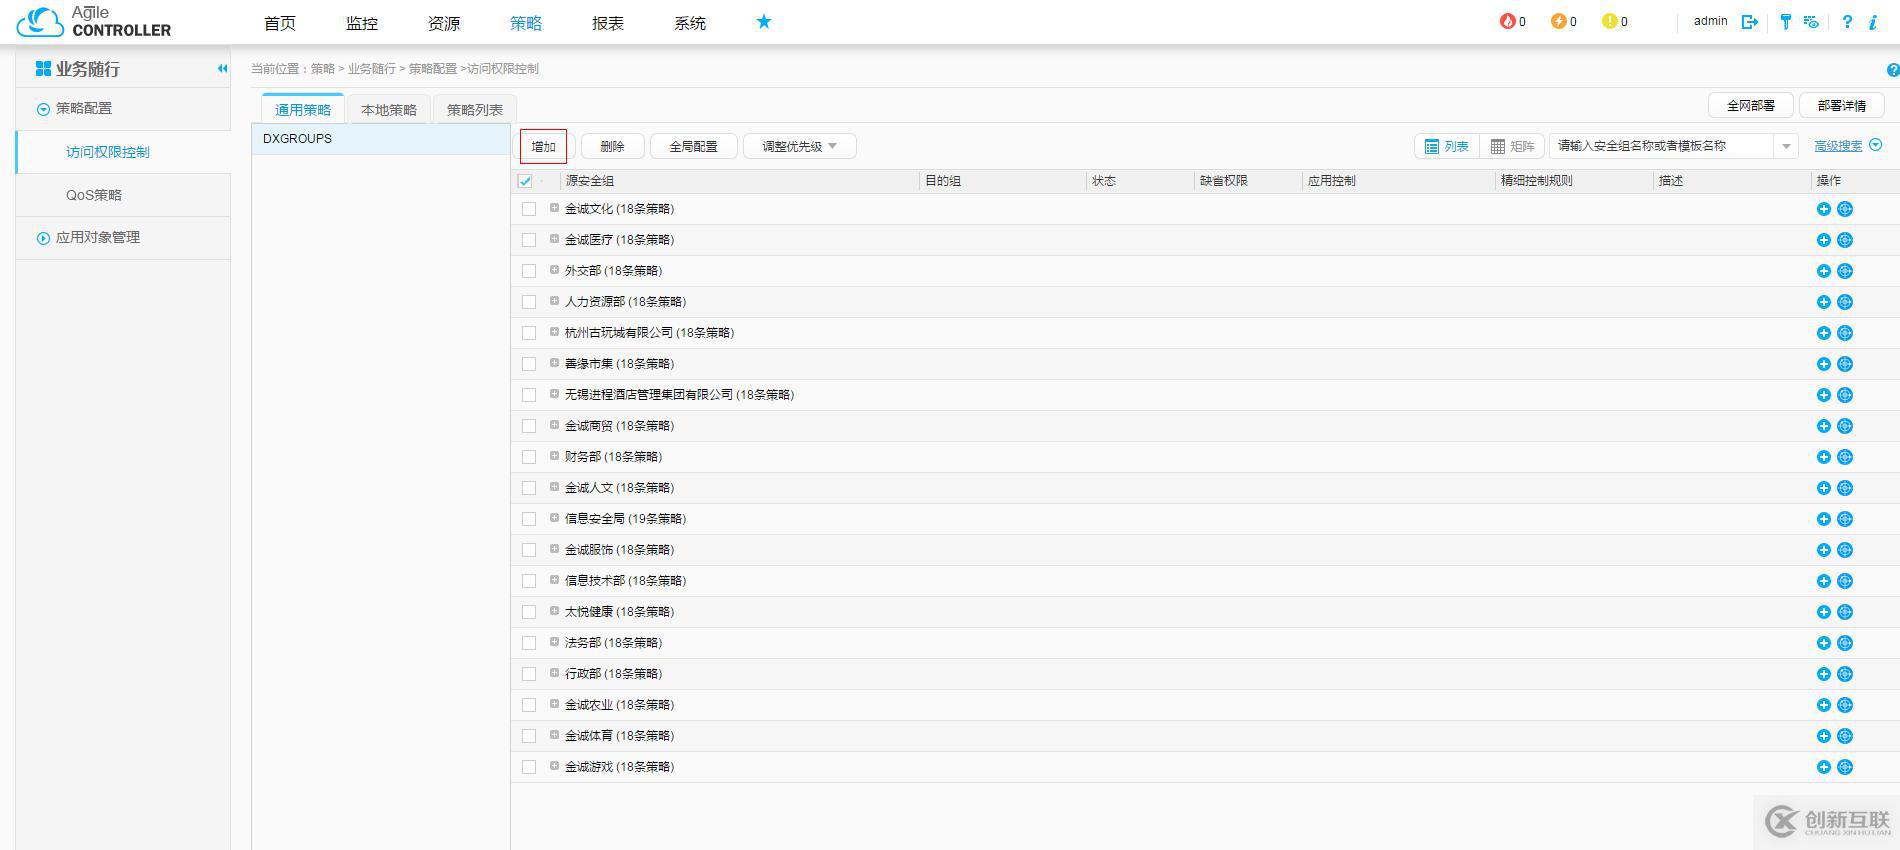Check the box for 金诚医疗
Image resolution: width=1900 pixels, height=850 pixels.
click(x=529, y=240)
